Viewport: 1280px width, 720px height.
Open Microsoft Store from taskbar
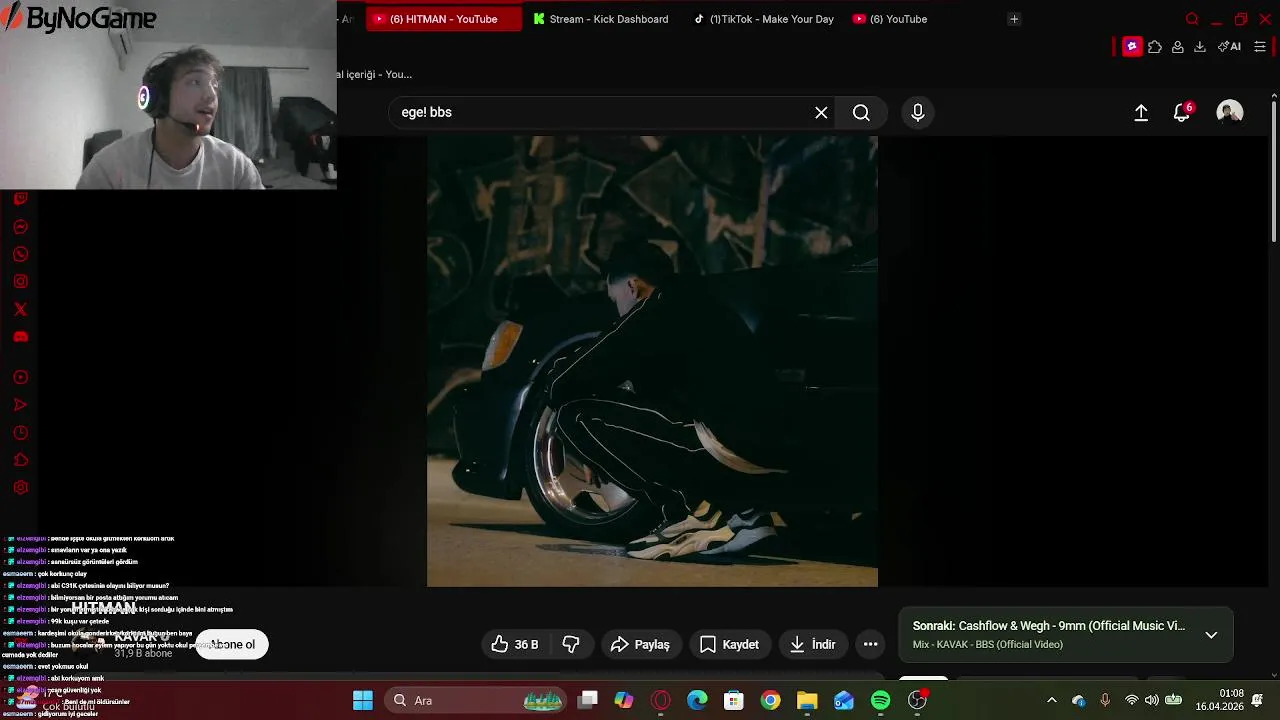[734, 700]
